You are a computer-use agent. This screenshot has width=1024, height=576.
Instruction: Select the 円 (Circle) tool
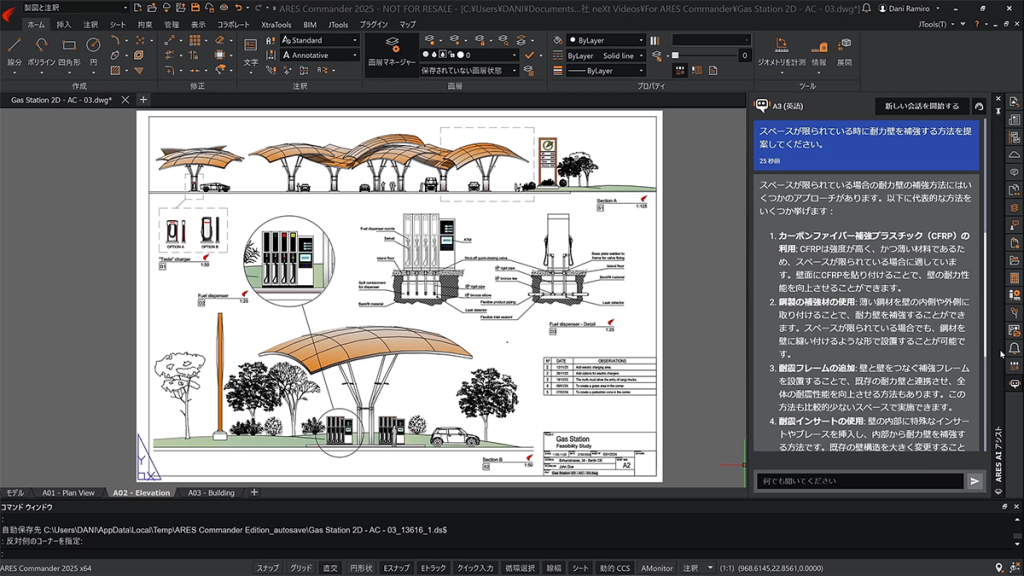pyautogui.click(x=92, y=45)
